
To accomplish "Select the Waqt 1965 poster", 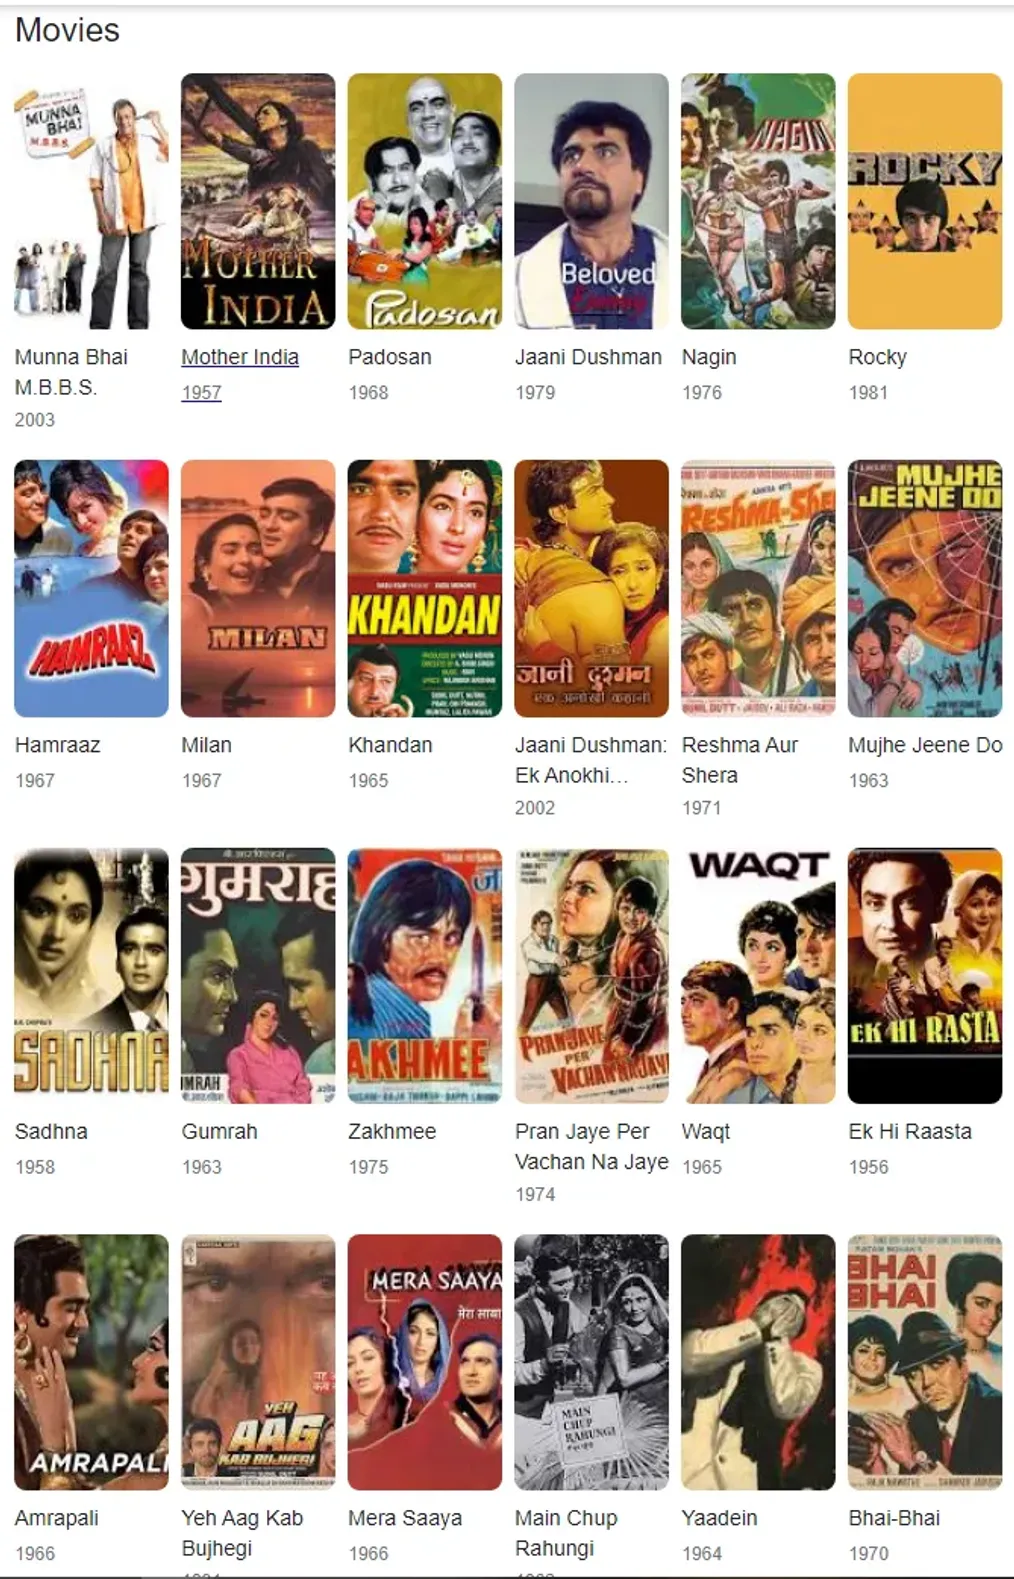I will [758, 976].
